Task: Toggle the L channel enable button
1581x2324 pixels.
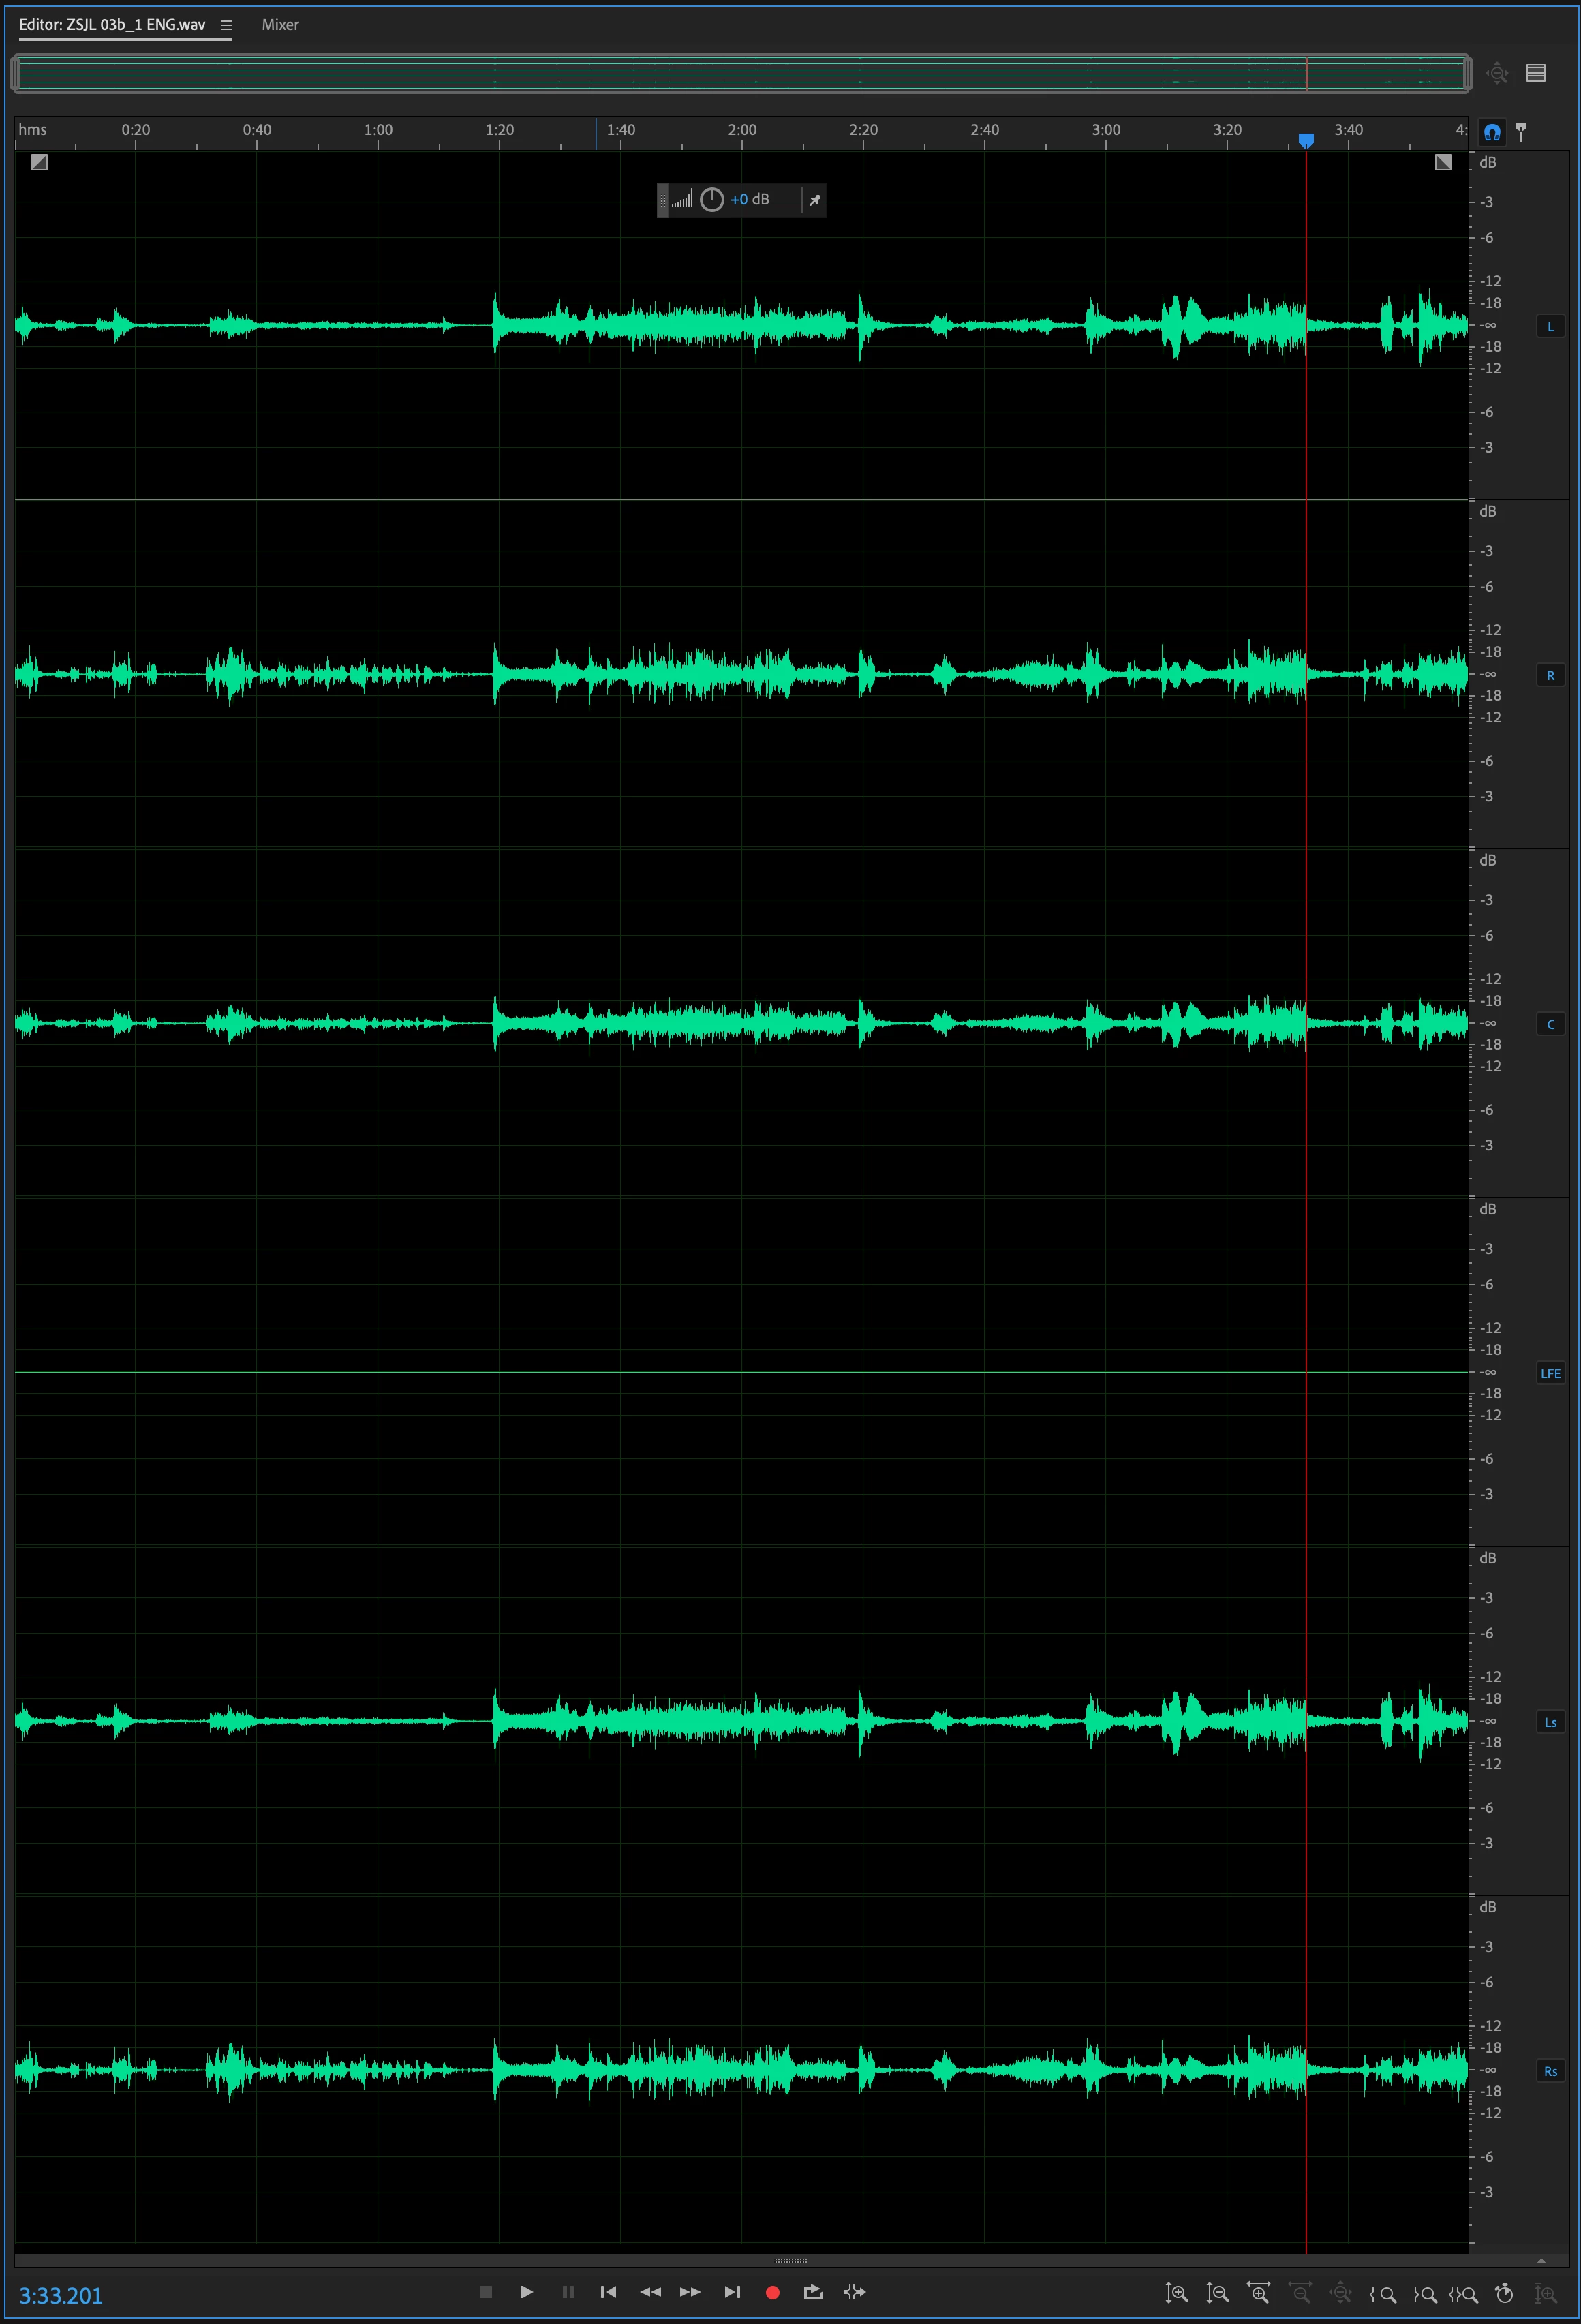Action: point(1550,326)
